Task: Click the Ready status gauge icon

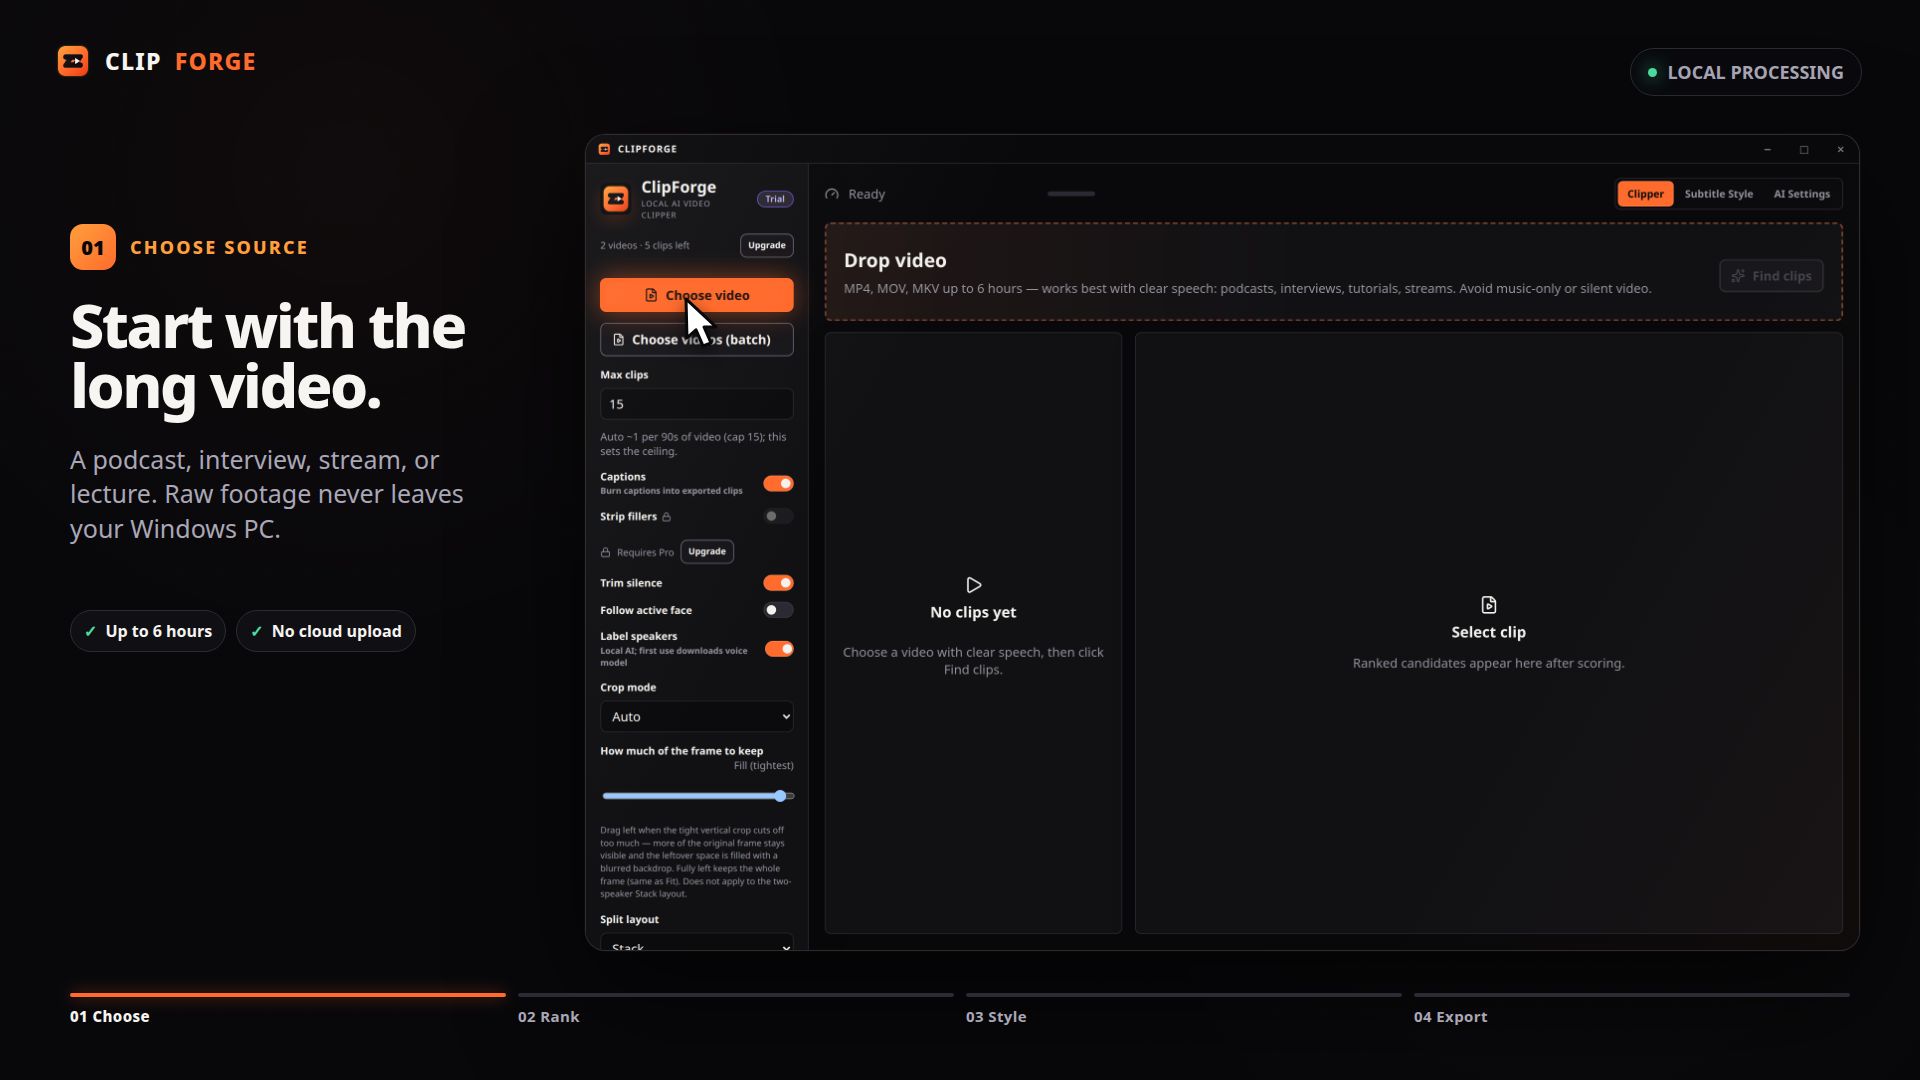Action: point(832,194)
